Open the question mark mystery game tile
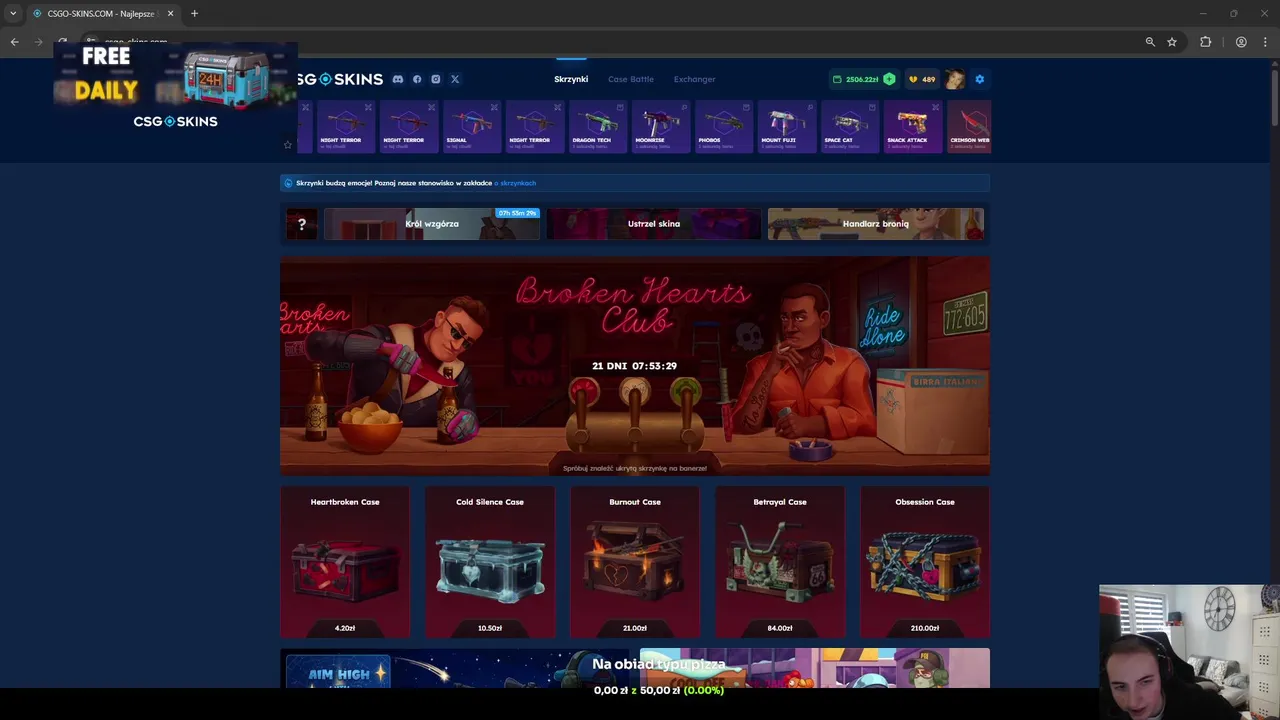The image size is (1280, 720). click(302, 224)
